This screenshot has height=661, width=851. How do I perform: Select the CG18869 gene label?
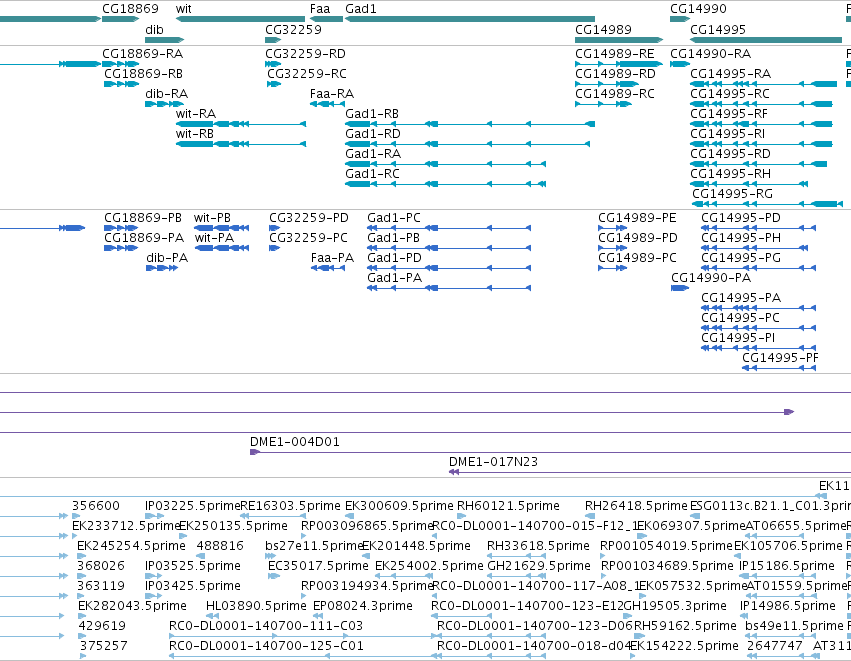130,9
